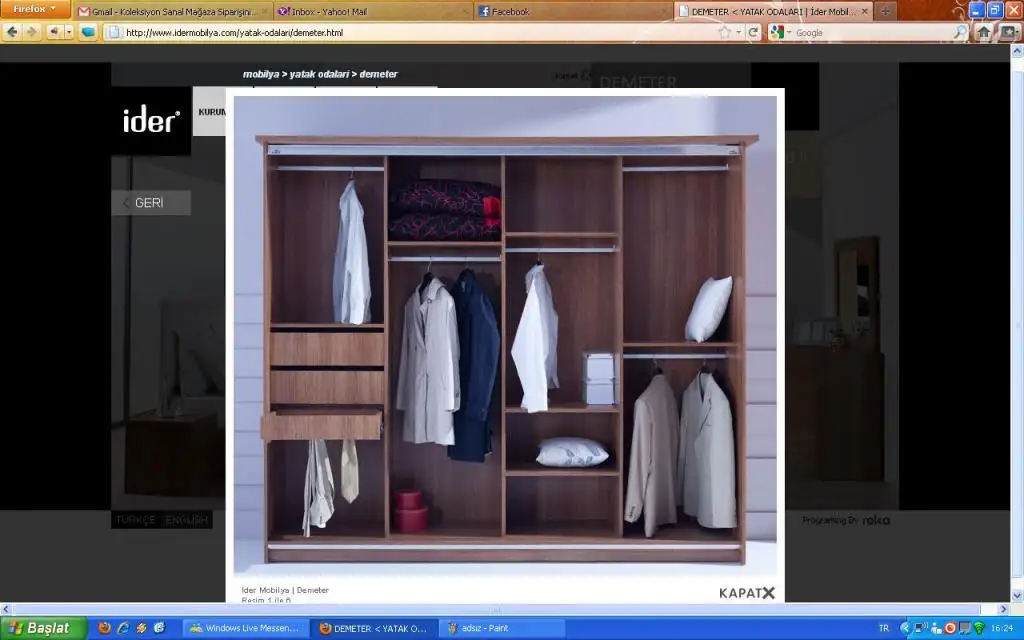Close the image popup with KAPAT X
This screenshot has width=1024, height=640.
pyautogui.click(x=747, y=592)
